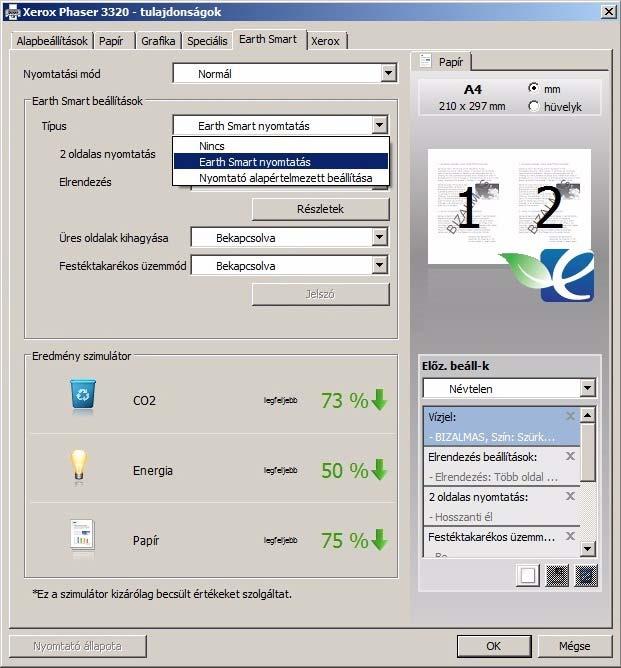Viewport: 621px width, 668px height.
Task: Open the Névtelen presets dropdown
Action: coord(587,388)
